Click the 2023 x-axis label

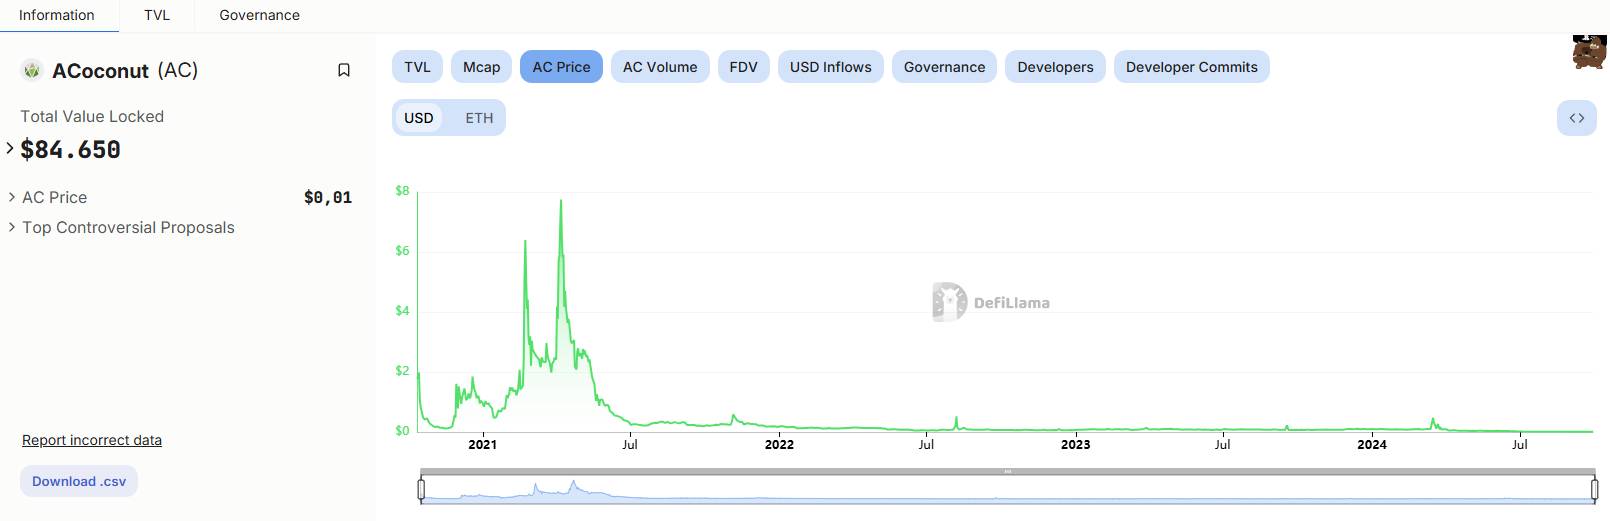point(1075,444)
